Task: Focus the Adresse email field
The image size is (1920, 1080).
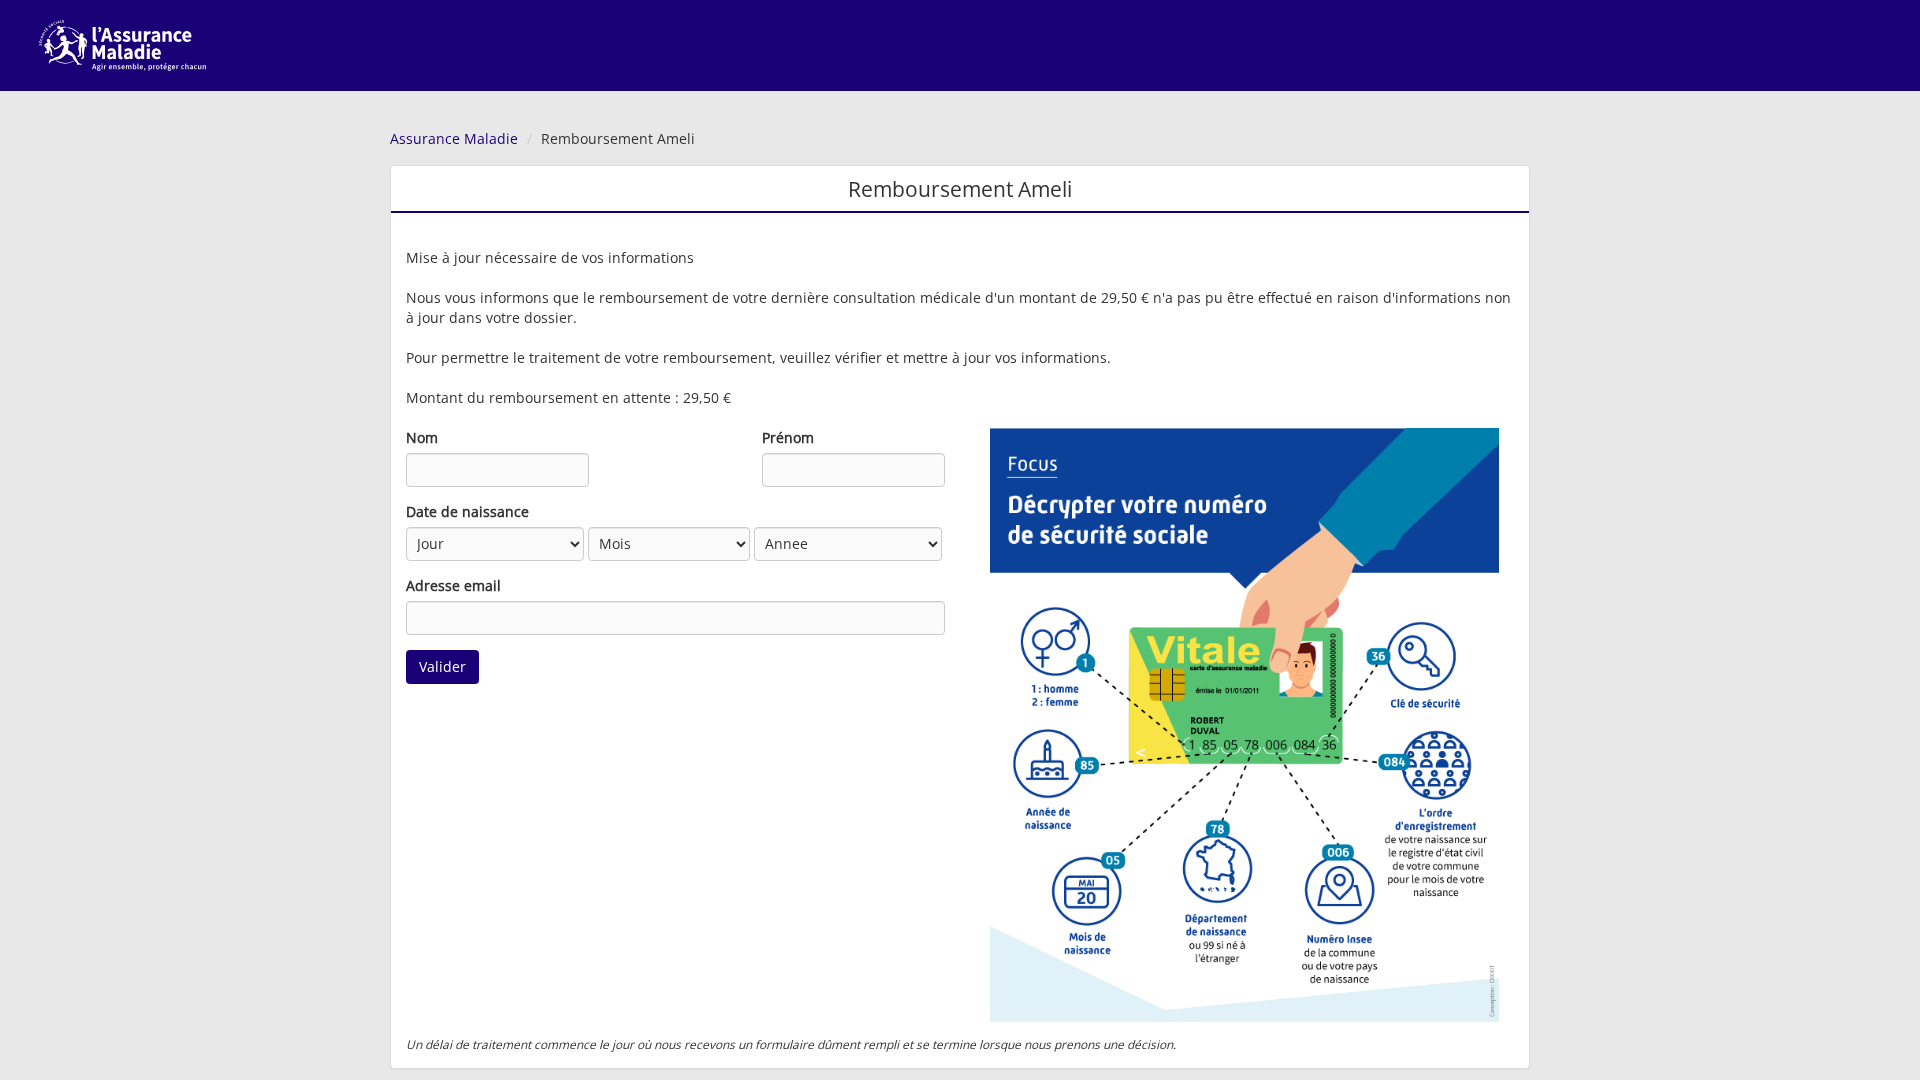Action: 675,618
